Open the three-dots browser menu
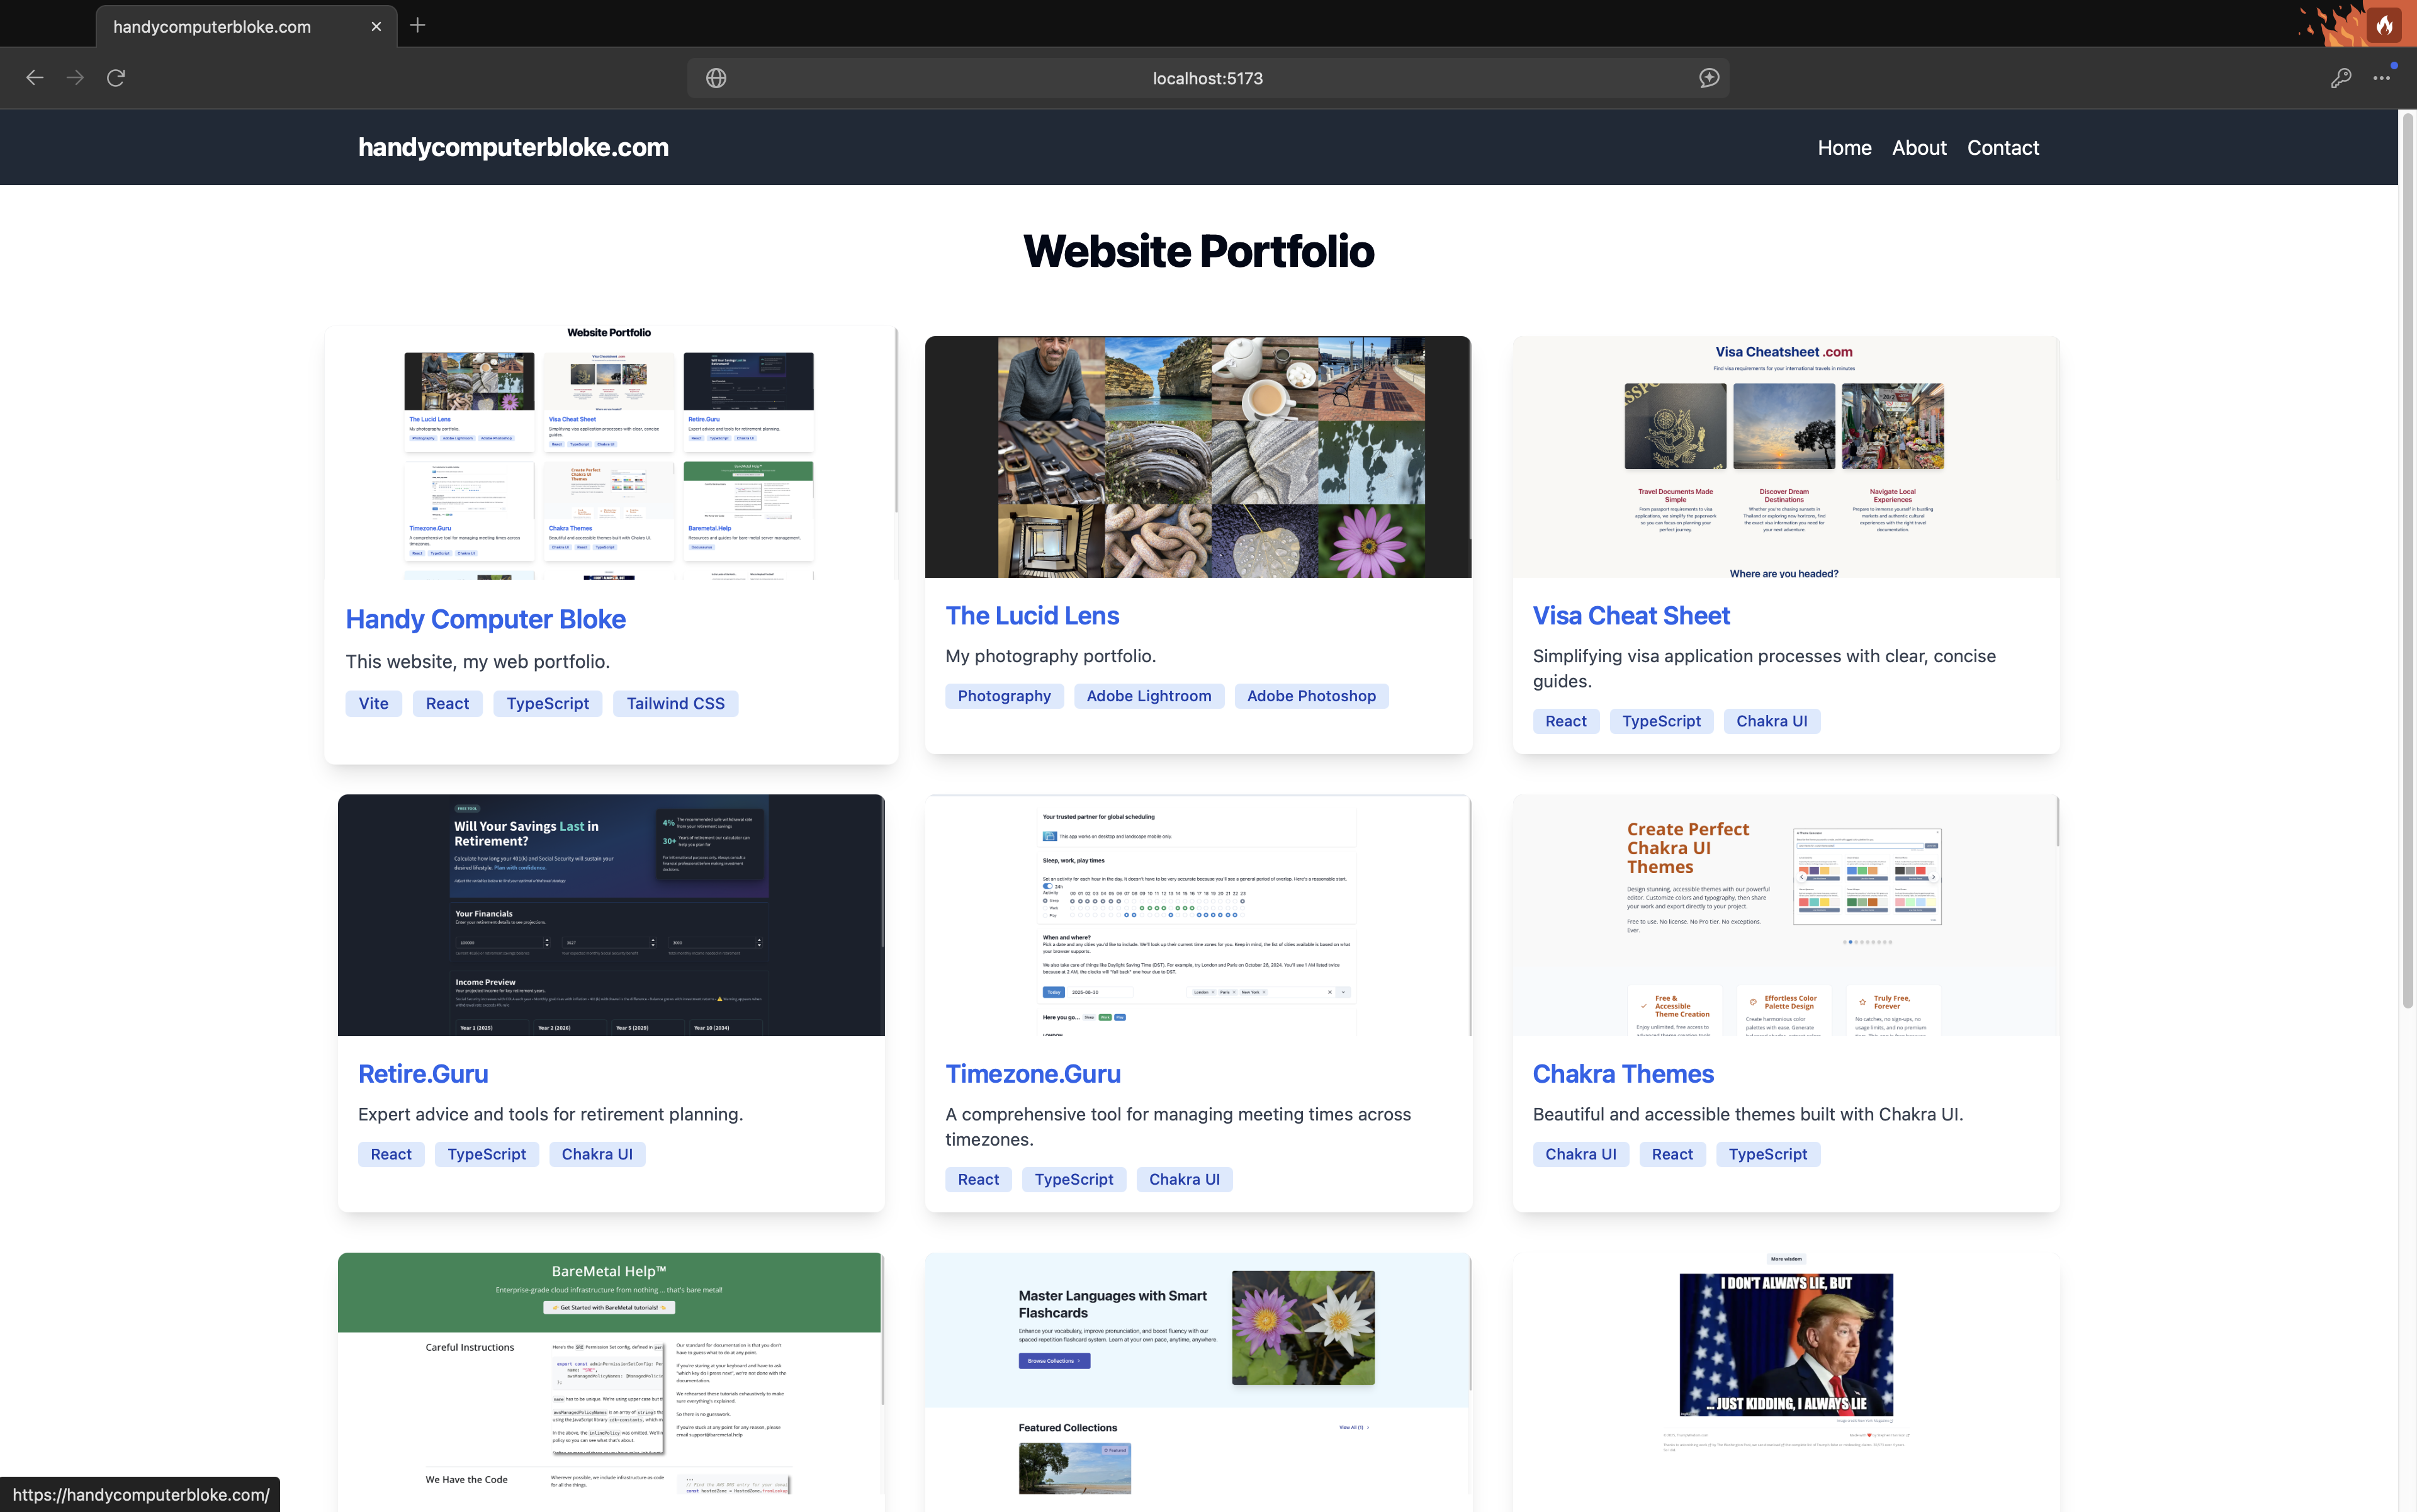The image size is (2417, 1512). [2382, 78]
